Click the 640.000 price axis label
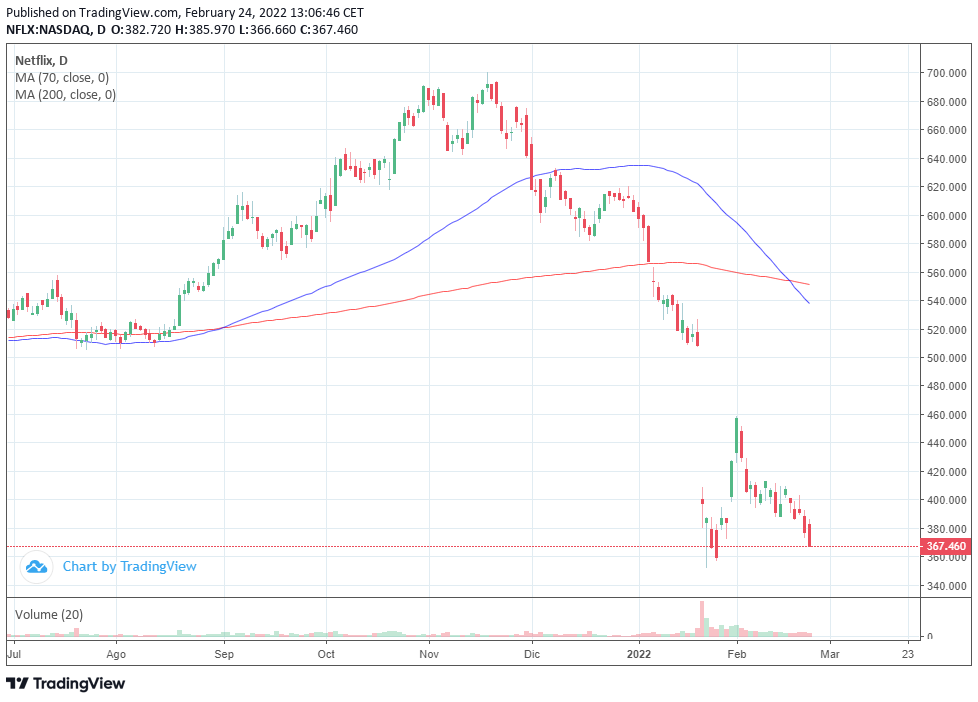 tap(947, 158)
